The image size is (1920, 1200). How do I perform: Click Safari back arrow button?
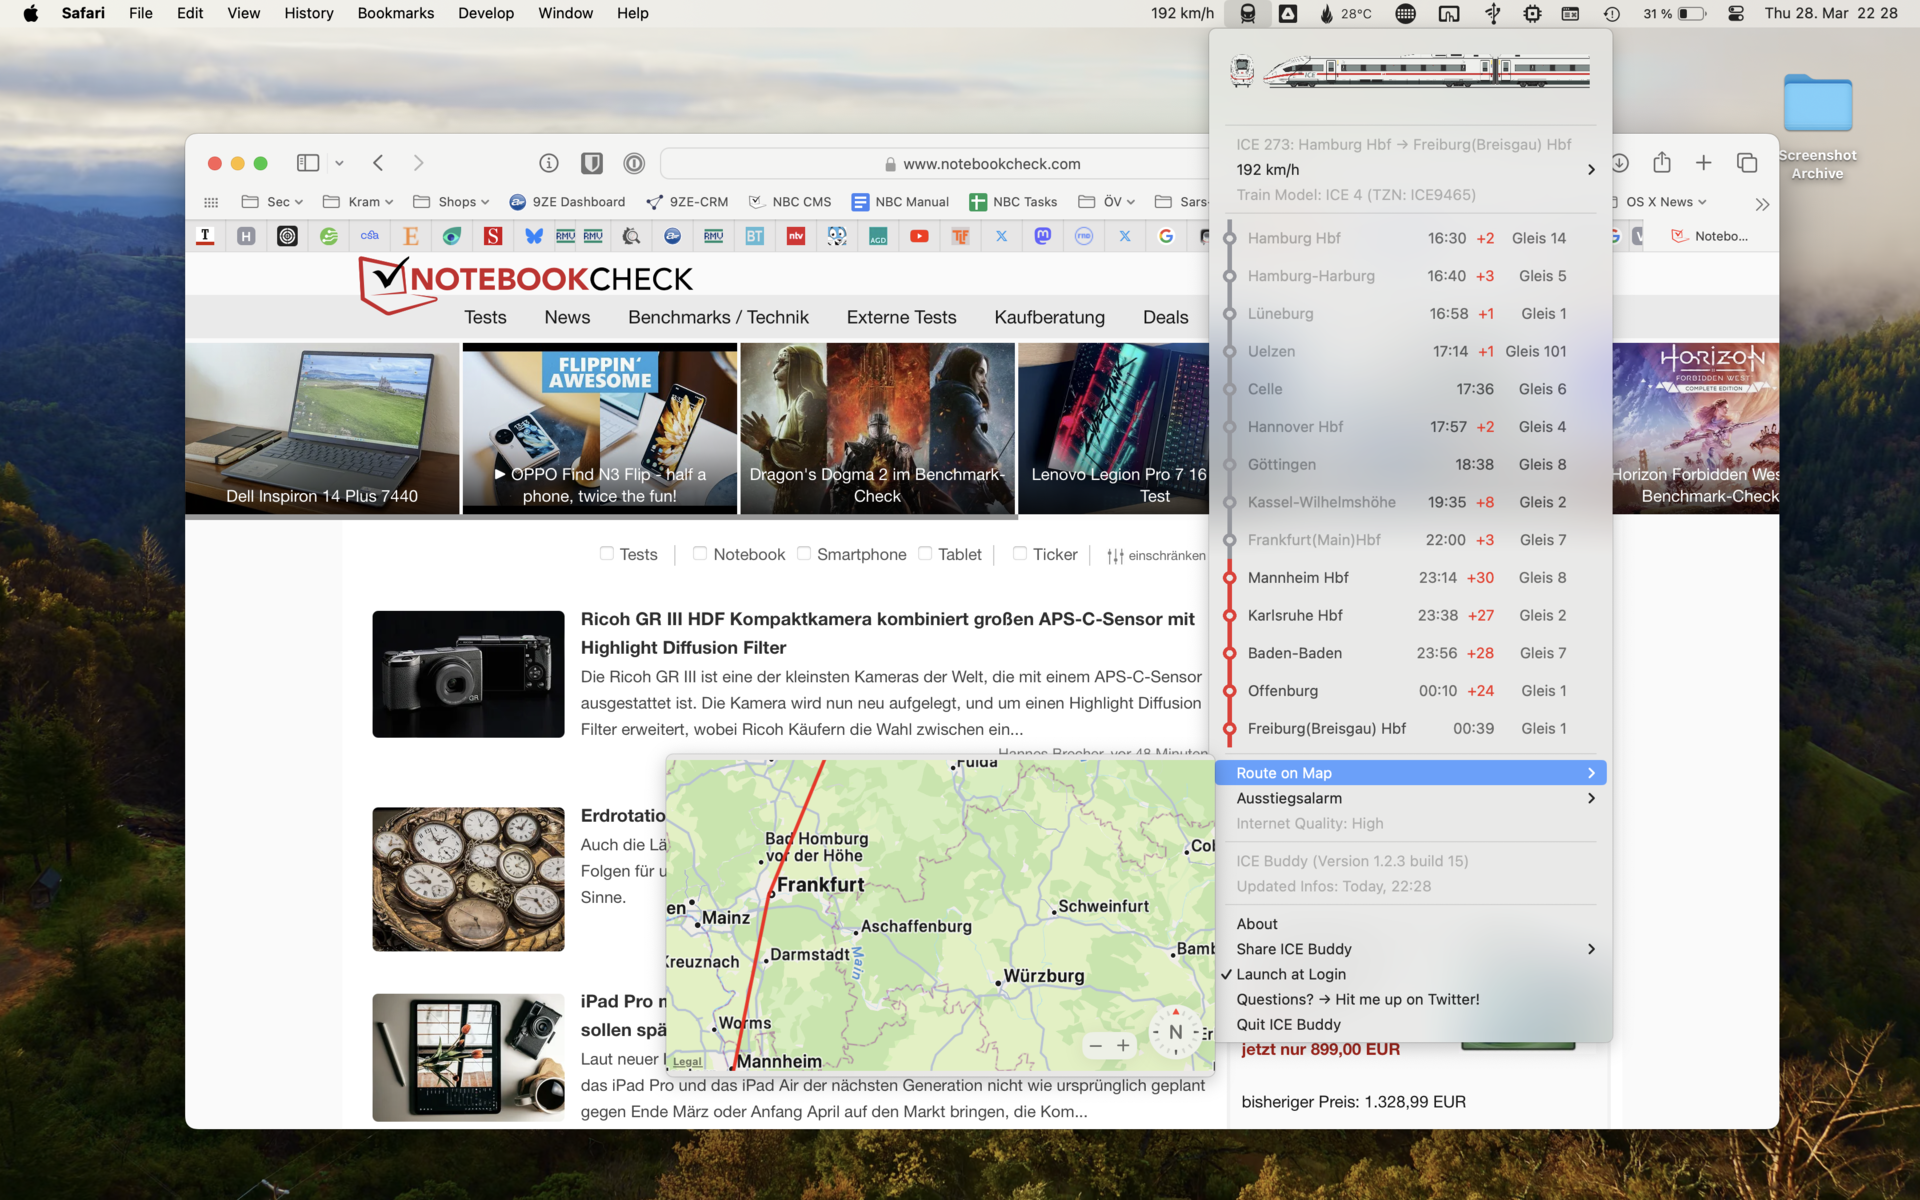[378, 163]
